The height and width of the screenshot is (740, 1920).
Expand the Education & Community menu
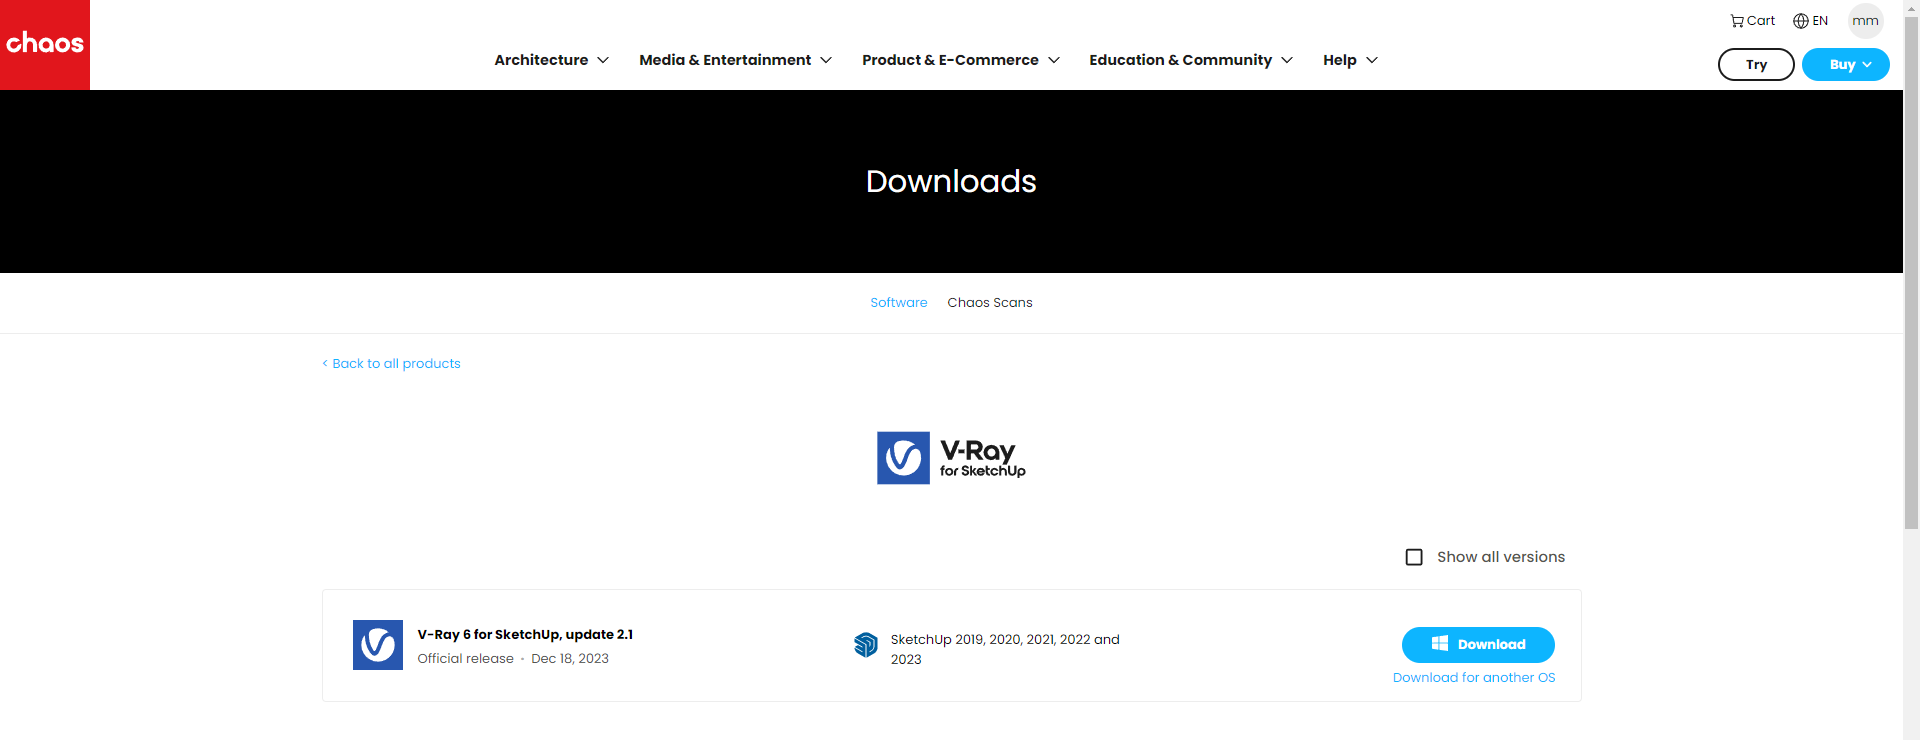click(1191, 60)
